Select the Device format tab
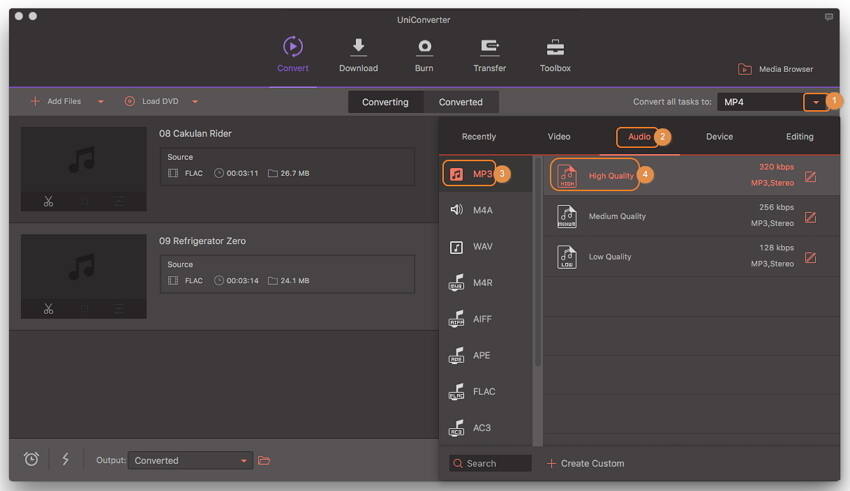The height and width of the screenshot is (491, 850). (719, 137)
